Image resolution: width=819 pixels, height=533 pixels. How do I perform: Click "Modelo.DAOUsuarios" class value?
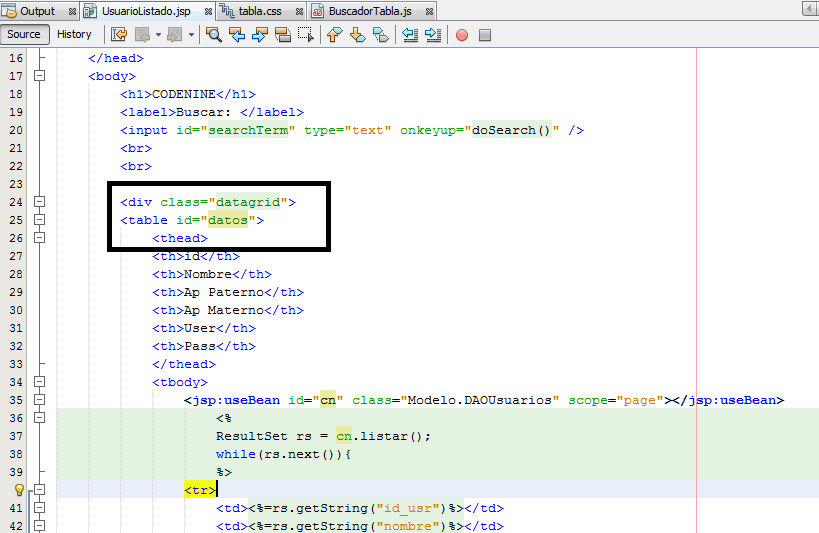tap(479, 400)
